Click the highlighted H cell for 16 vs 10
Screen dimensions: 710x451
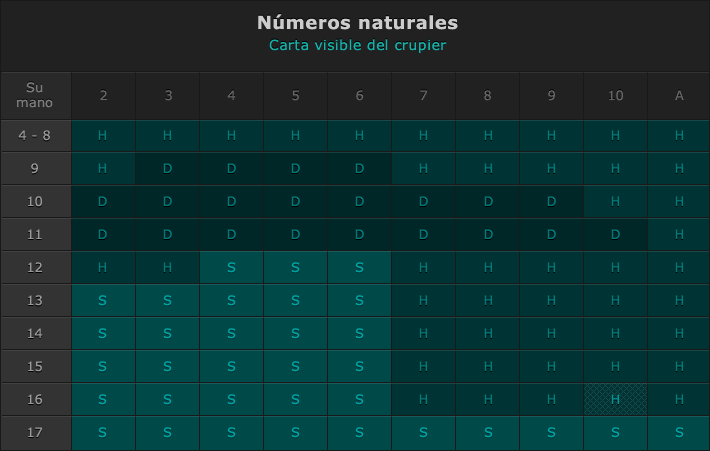tap(616, 400)
